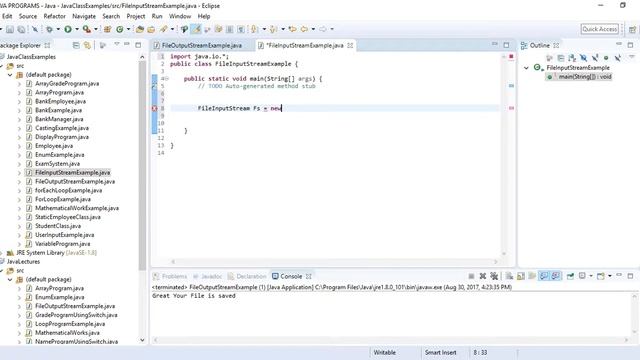
Task: Click the Save toolbar icon
Action: [10, 29]
